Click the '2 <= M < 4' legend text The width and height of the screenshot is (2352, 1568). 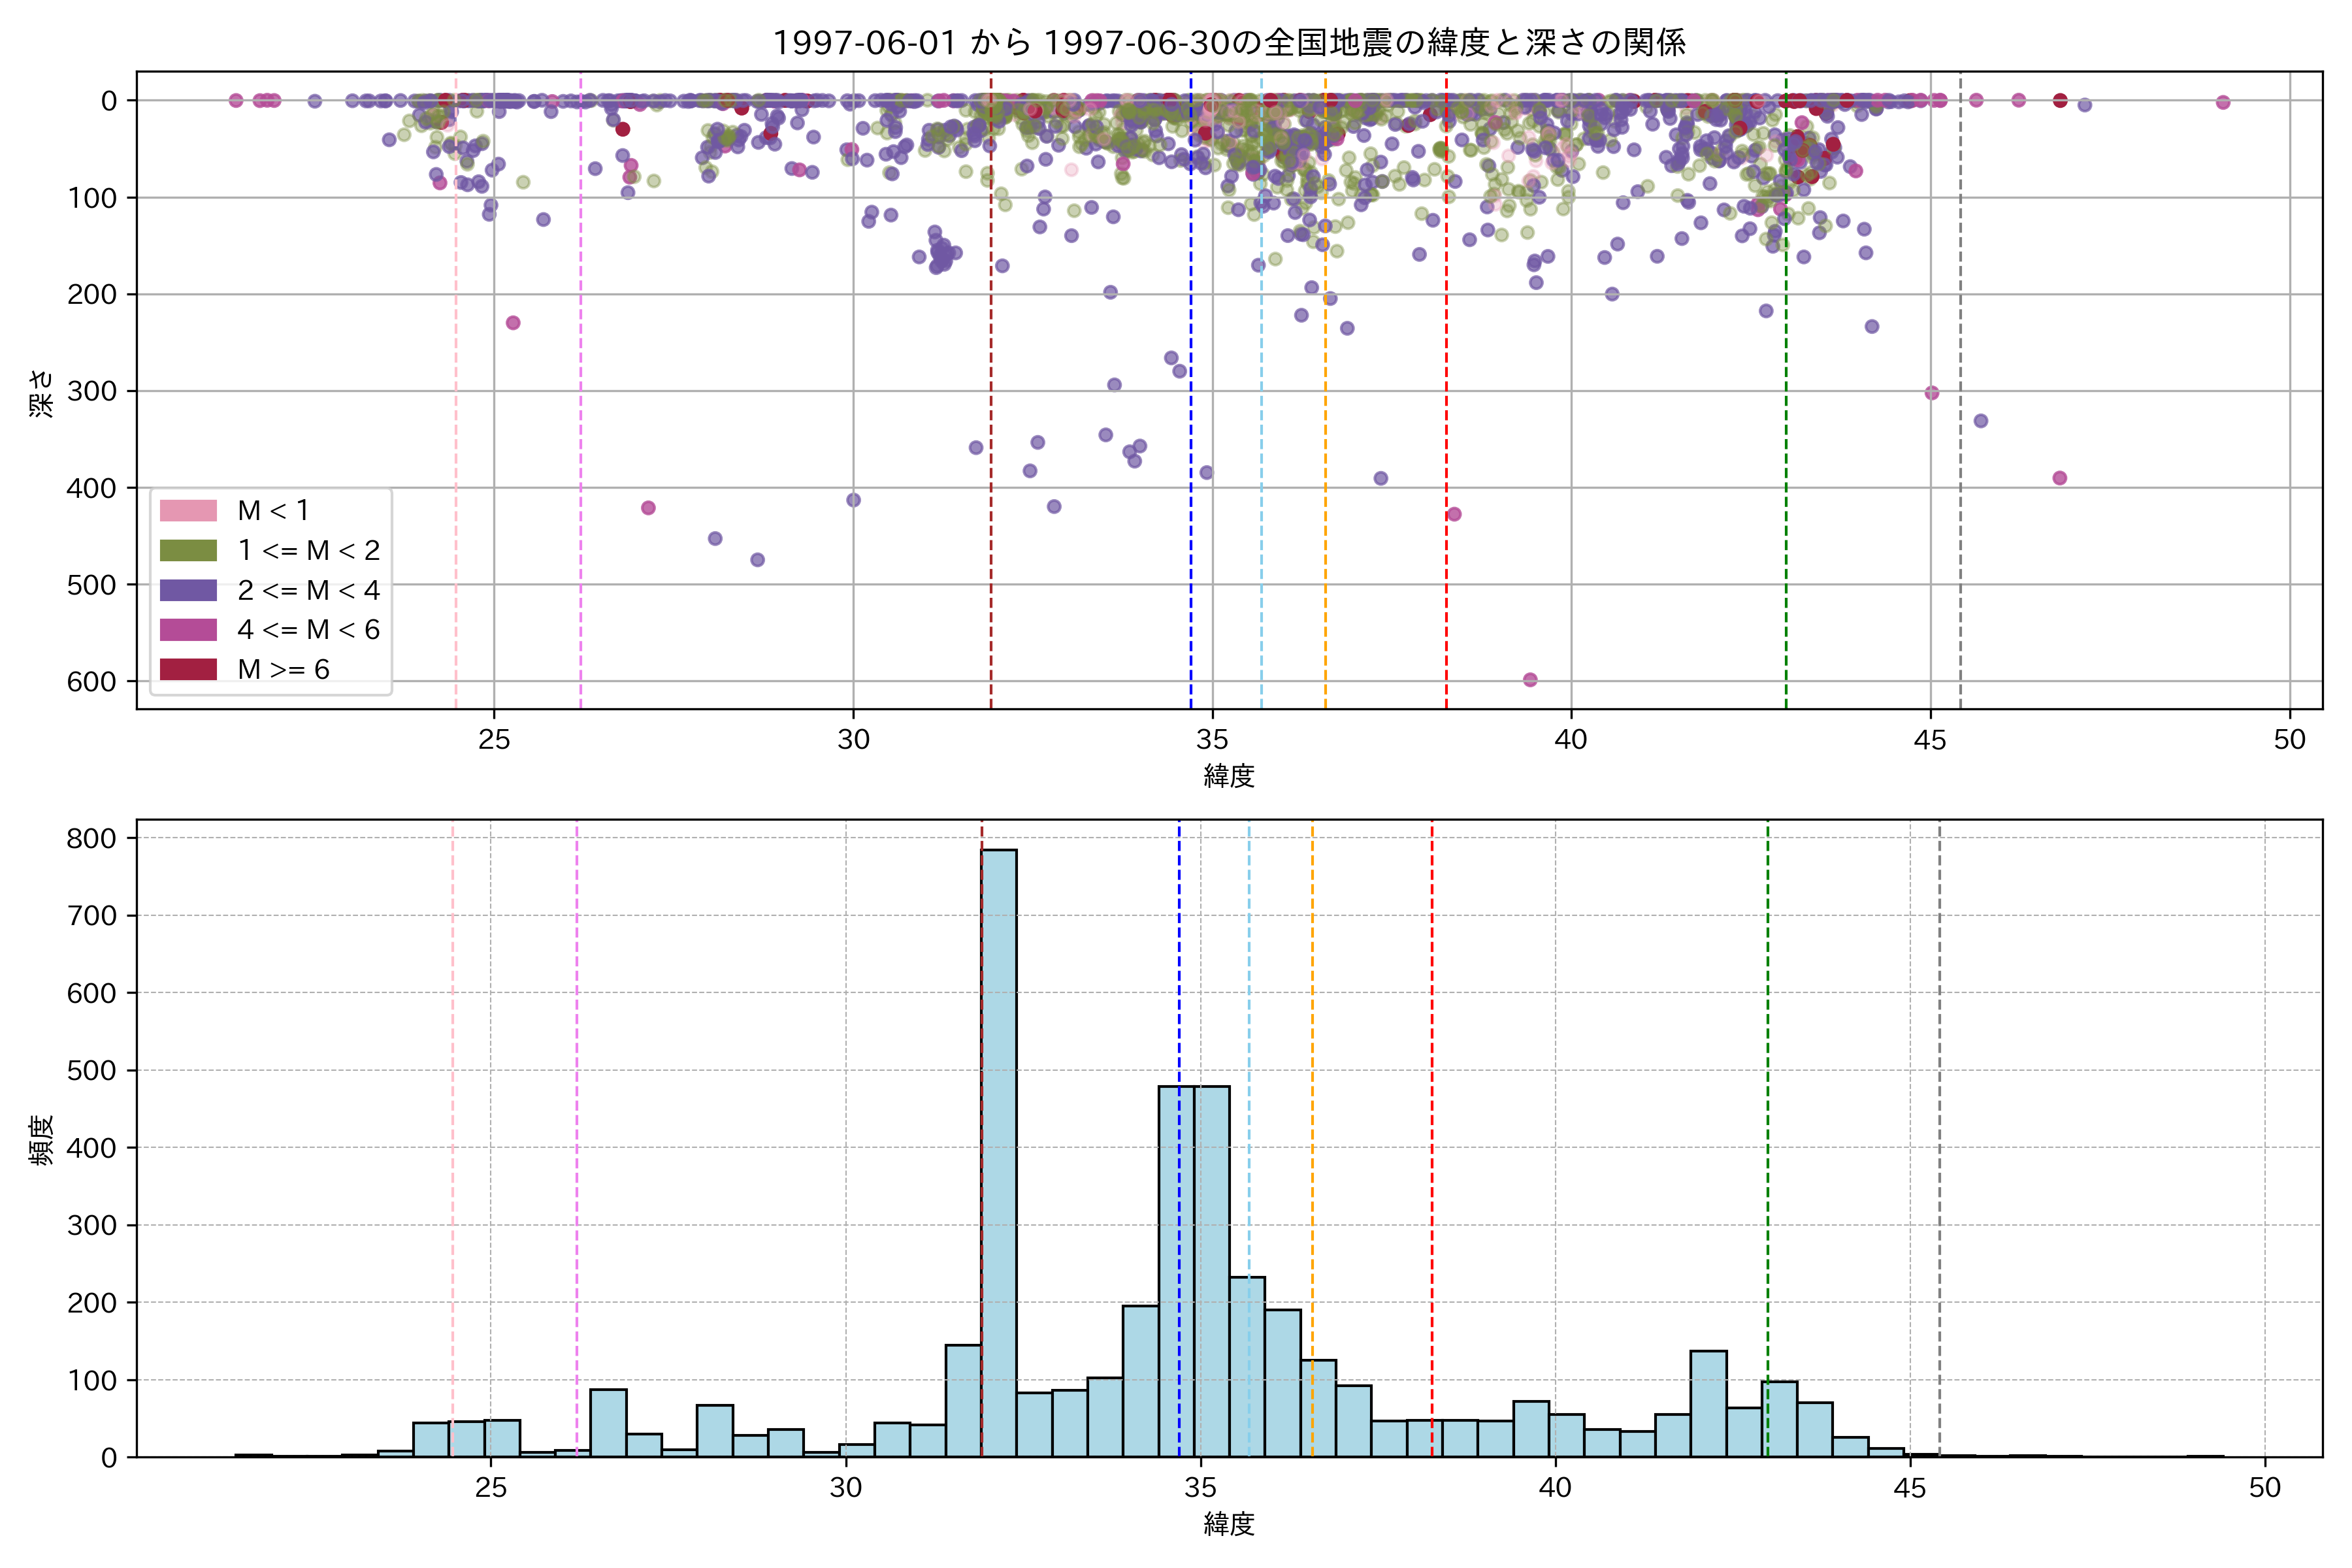click(308, 591)
